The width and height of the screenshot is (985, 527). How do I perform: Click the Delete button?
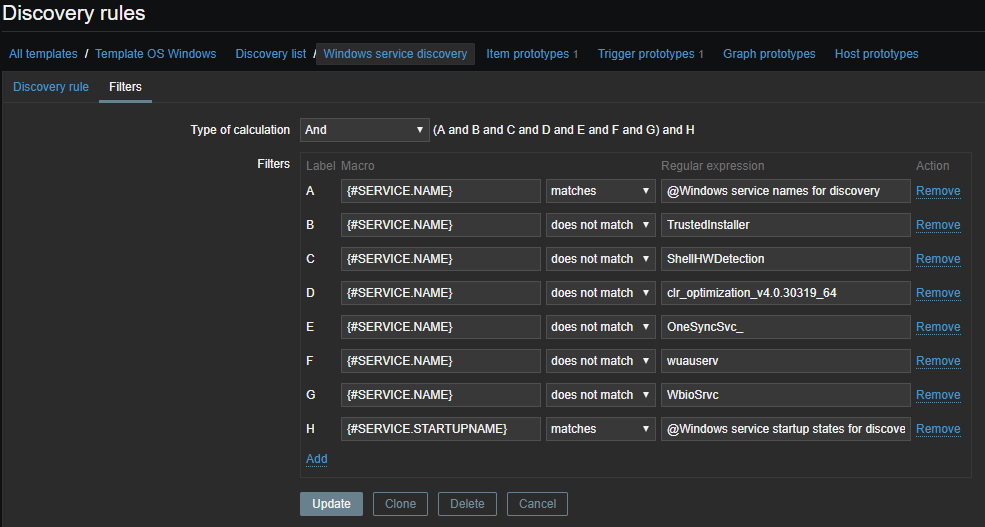tap(467, 504)
